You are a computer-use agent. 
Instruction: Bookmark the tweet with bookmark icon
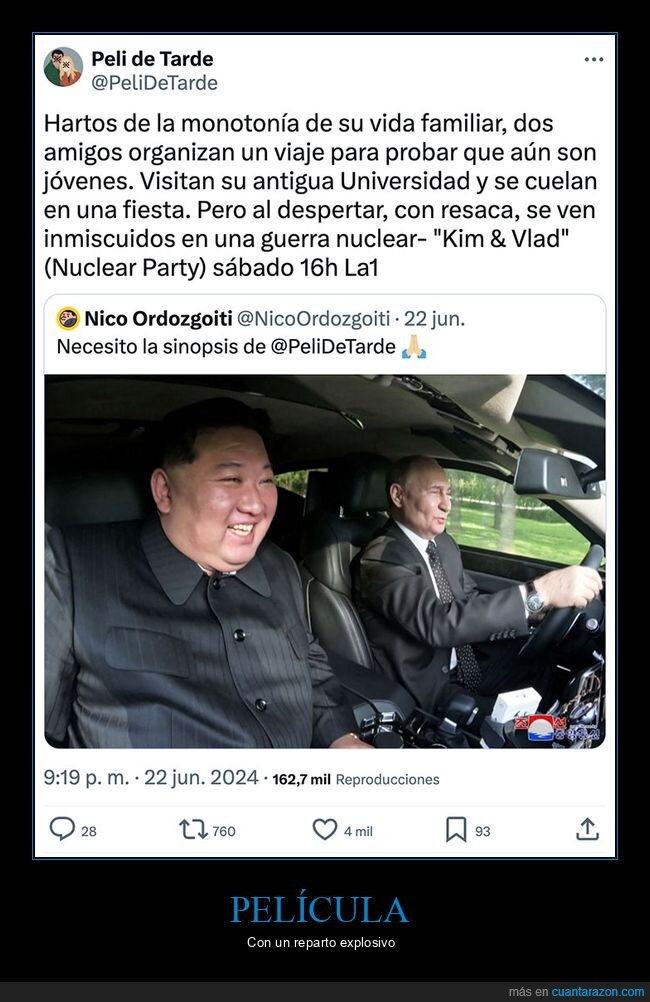click(x=456, y=829)
